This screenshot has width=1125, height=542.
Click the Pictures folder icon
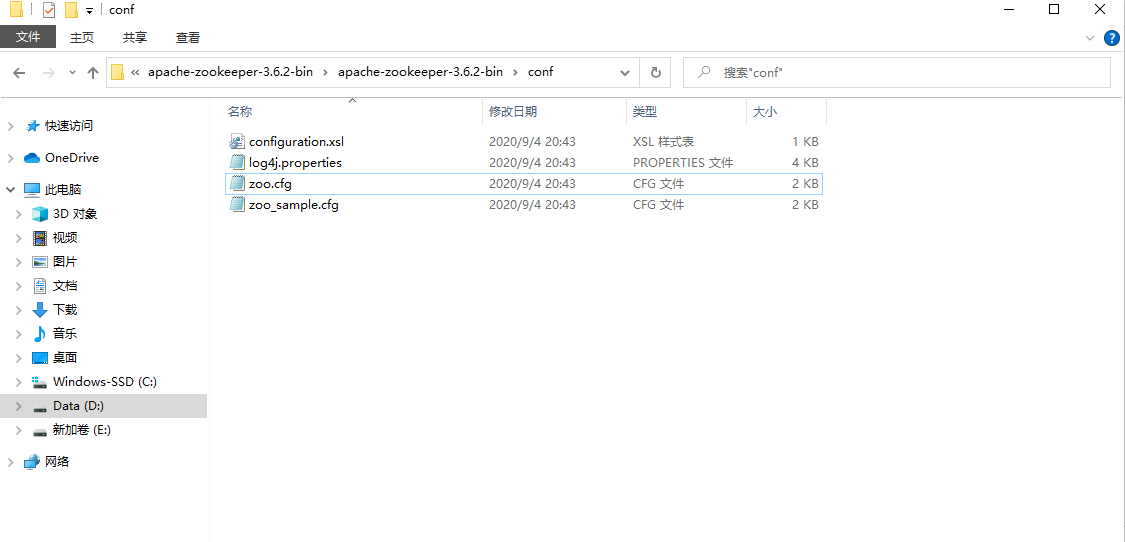click(39, 262)
